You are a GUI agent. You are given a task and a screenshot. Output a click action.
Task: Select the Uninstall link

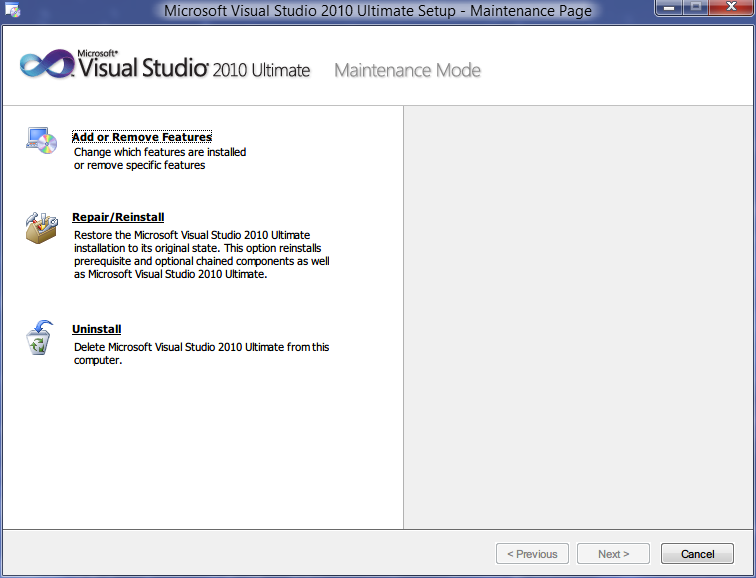pyautogui.click(x=97, y=329)
